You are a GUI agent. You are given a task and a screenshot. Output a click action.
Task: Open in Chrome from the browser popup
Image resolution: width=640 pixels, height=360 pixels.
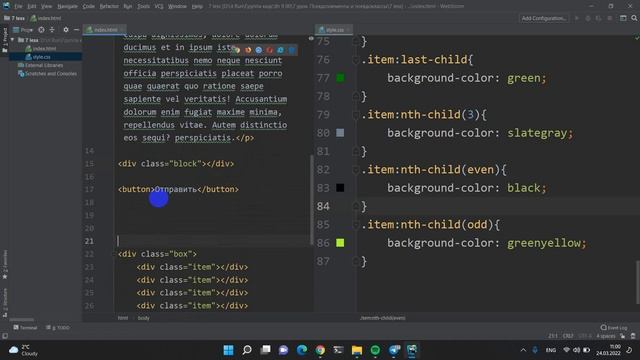click(x=237, y=50)
